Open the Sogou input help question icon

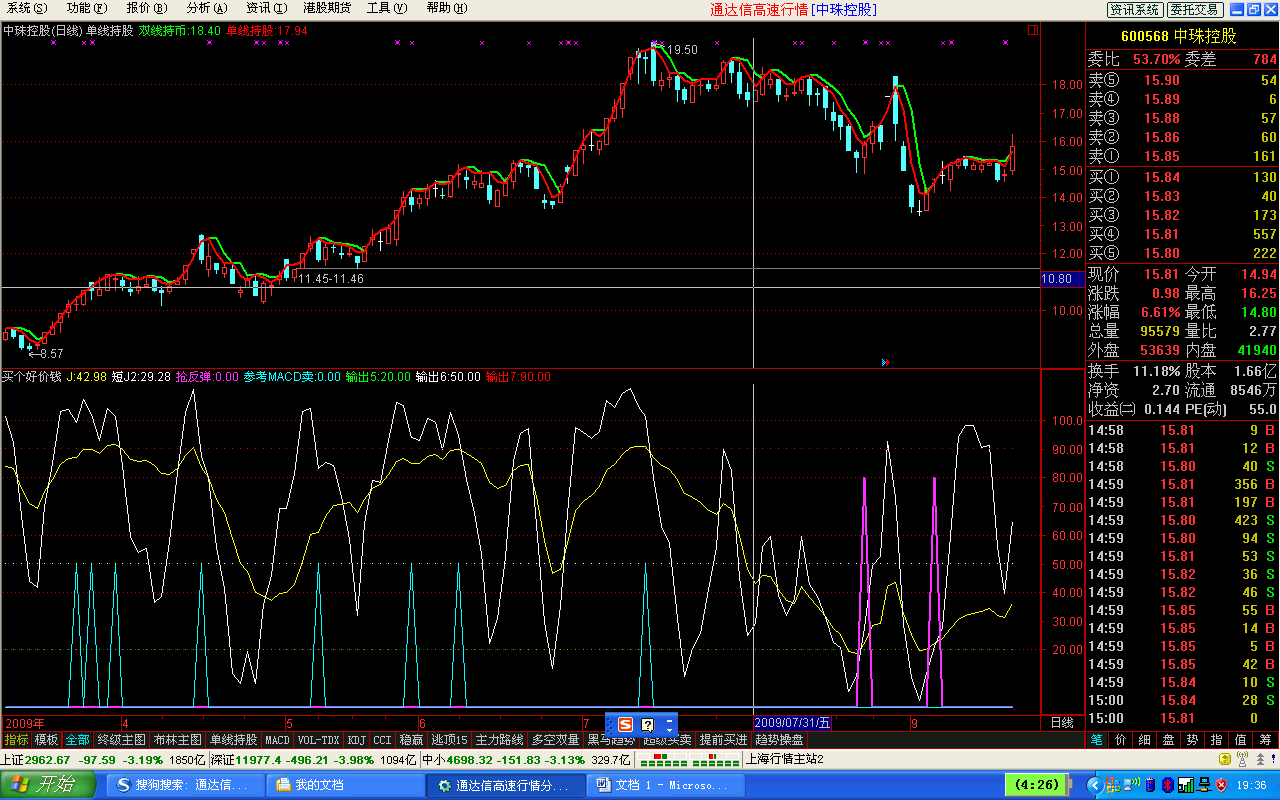[648, 724]
